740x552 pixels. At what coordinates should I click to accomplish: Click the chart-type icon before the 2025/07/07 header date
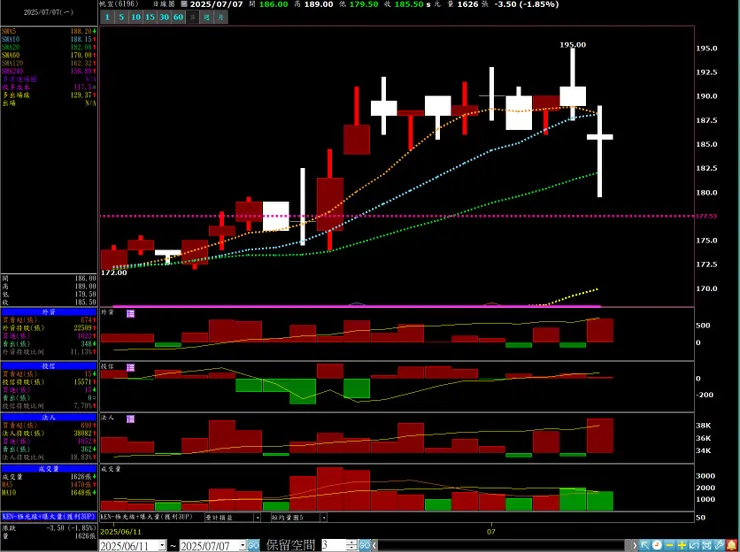click(x=185, y=4)
